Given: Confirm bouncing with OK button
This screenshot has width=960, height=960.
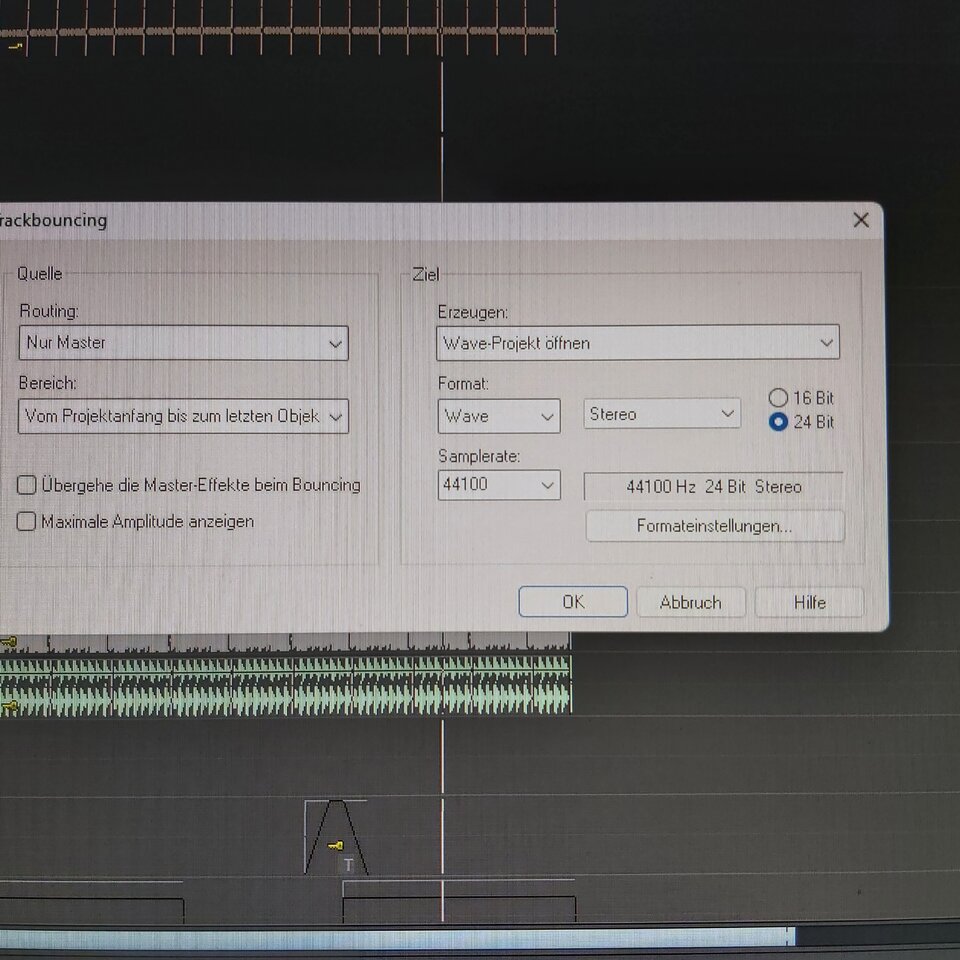Looking at the screenshot, I should (573, 602).
